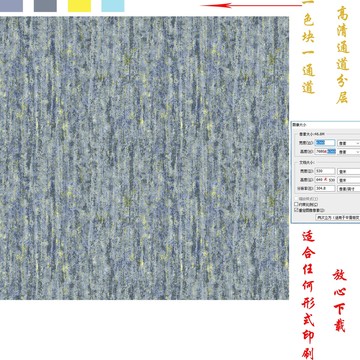Click the document width field showing 530
360x360 pixels.
325,171
